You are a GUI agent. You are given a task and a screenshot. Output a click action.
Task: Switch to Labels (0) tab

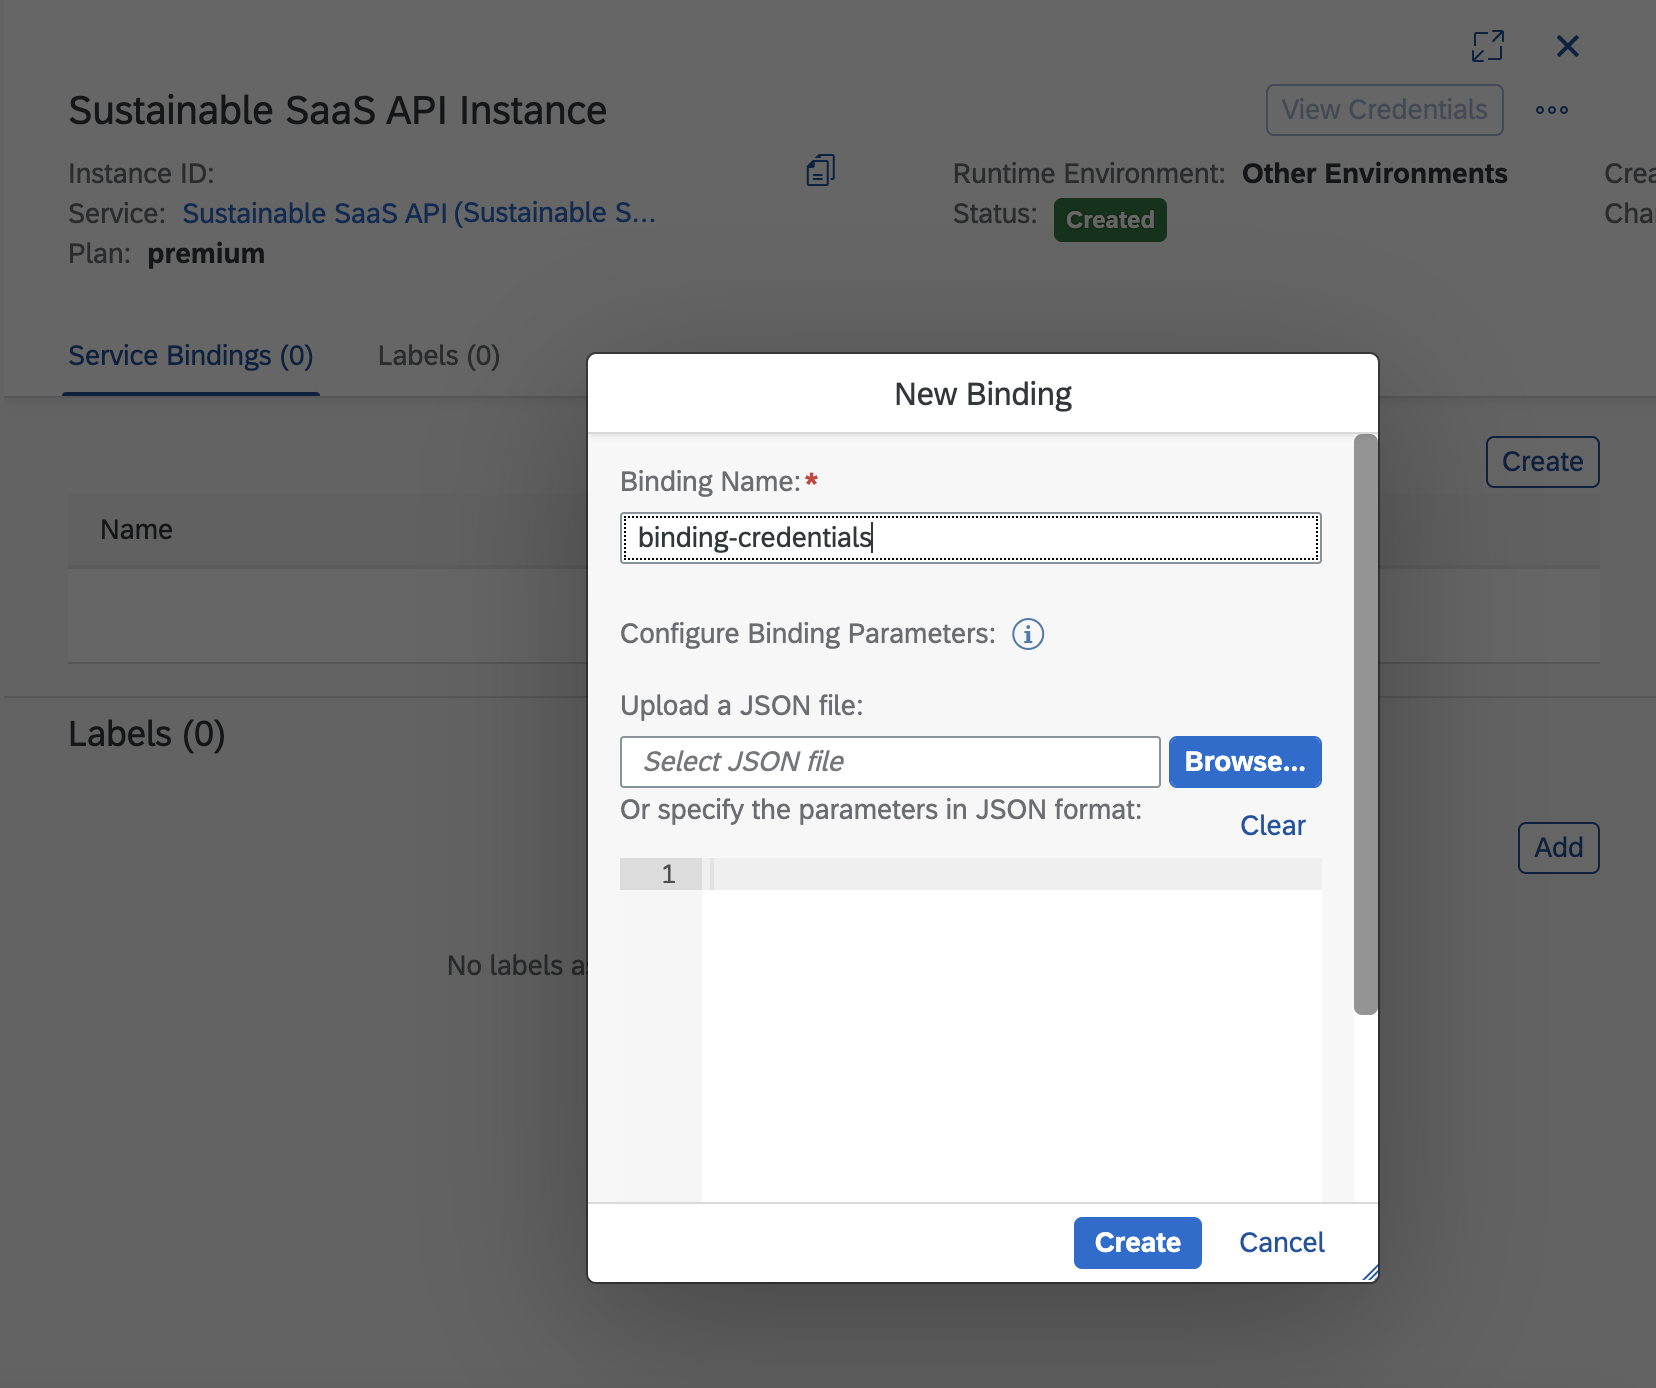pyautogui.click(x=438, y=356)
